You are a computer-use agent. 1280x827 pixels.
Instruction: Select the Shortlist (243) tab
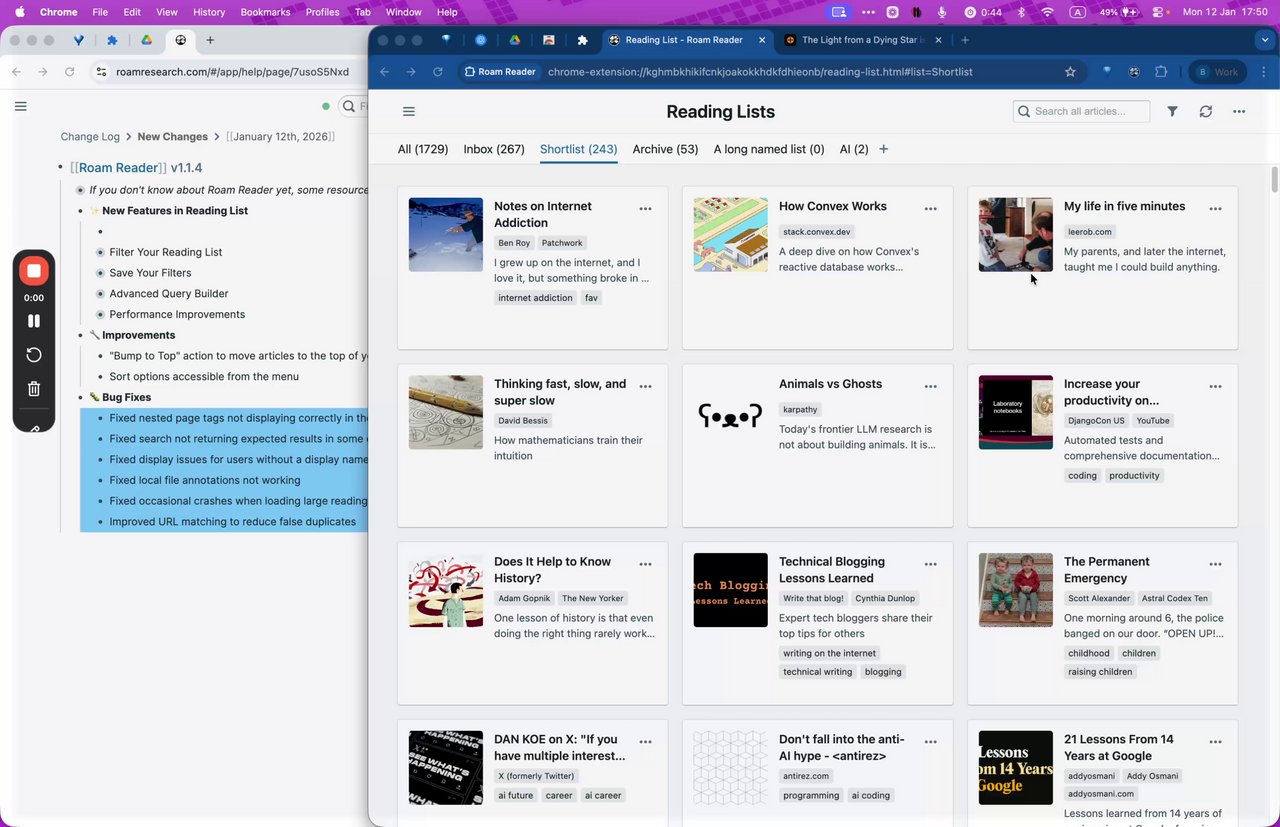[578, 149]
